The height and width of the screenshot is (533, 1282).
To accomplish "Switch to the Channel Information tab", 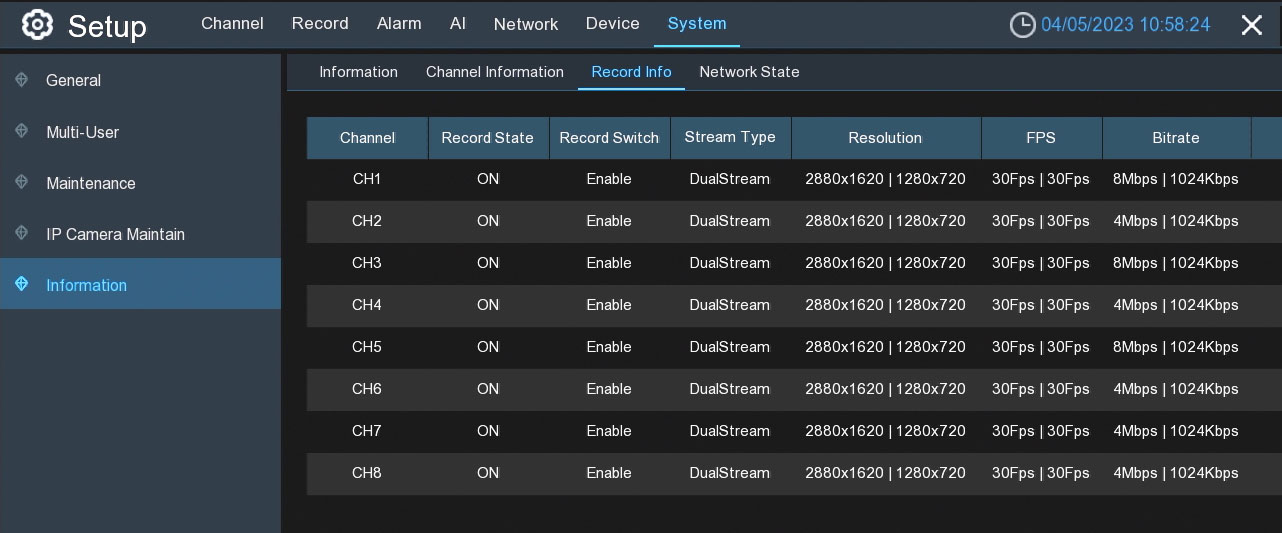I will point(495,72).
